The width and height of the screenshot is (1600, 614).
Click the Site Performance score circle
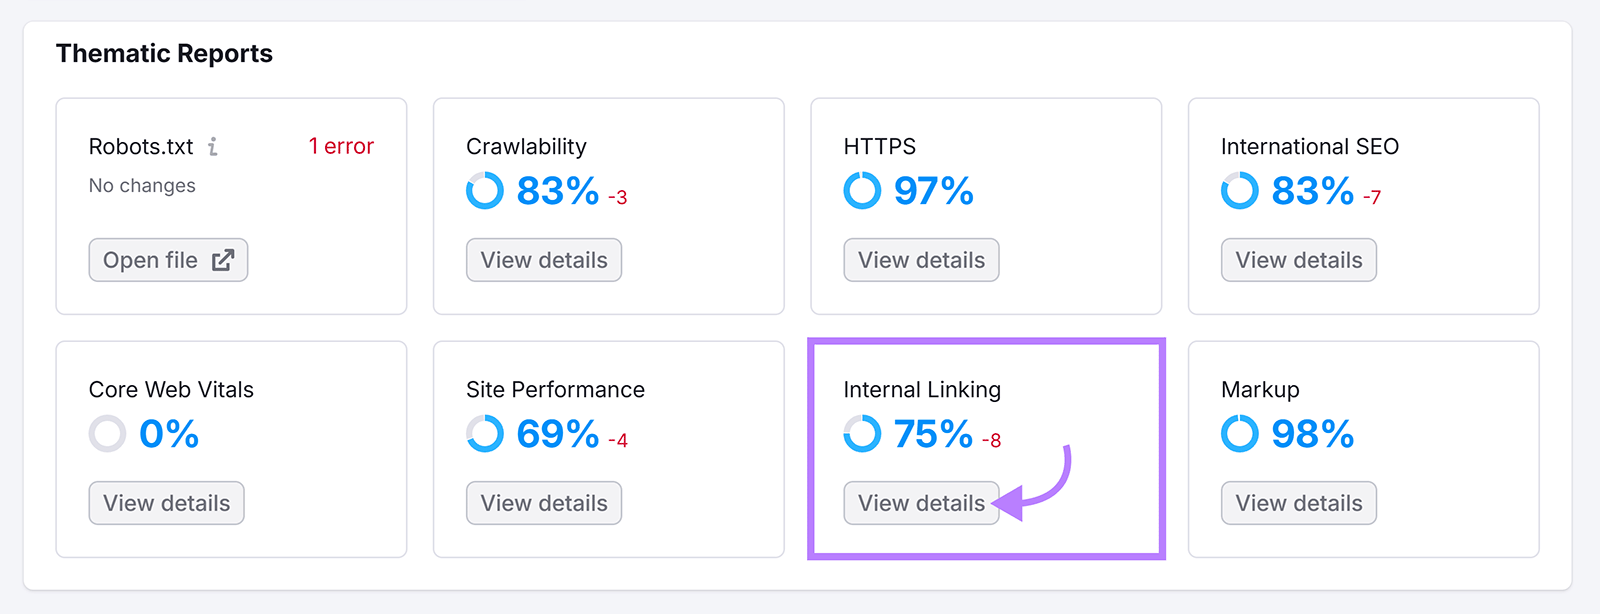[484, 434]
